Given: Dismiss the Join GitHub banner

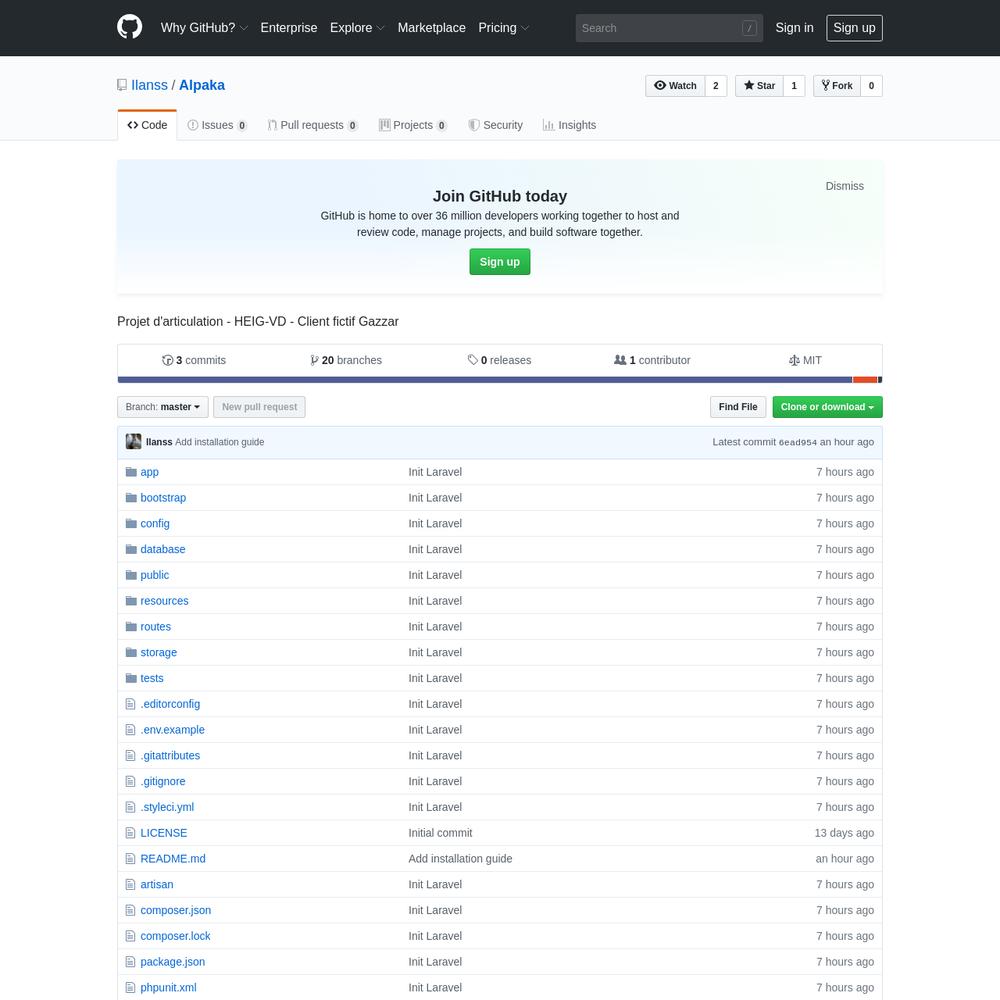Looking at the screenshot, I should [845, 186].
